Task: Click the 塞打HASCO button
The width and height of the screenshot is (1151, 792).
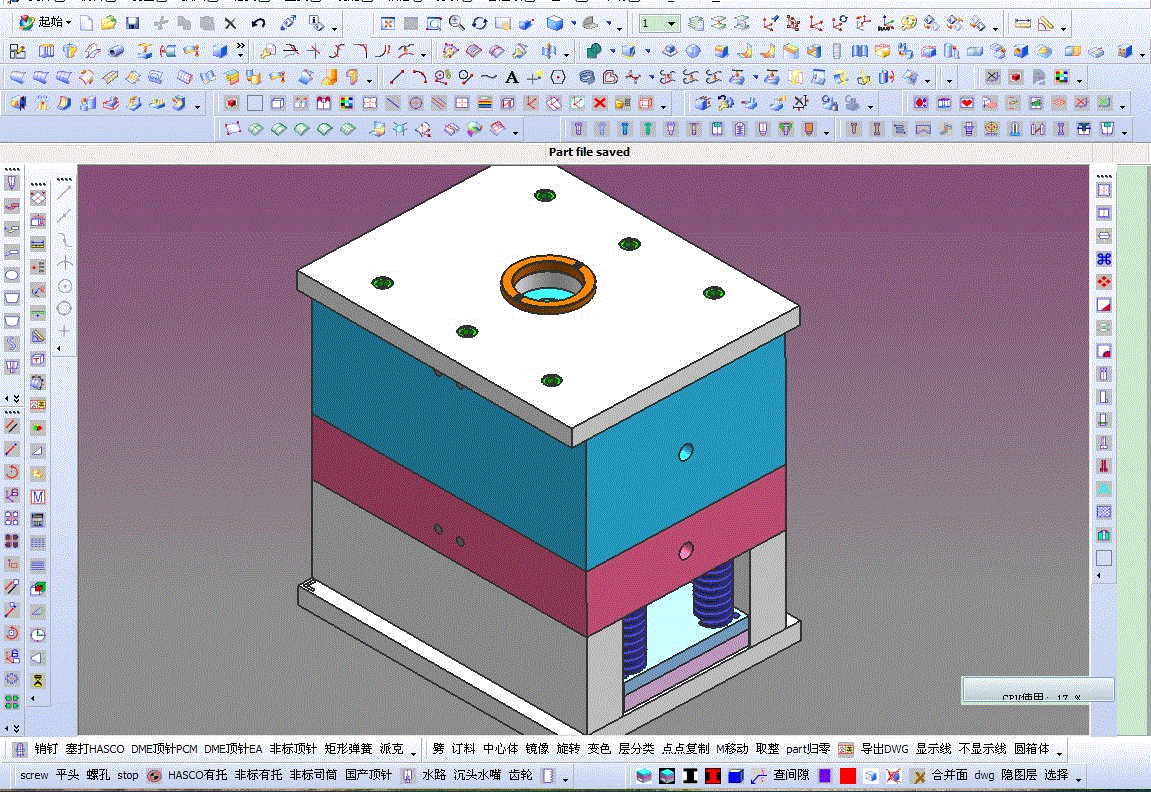Action: point(95,749)
